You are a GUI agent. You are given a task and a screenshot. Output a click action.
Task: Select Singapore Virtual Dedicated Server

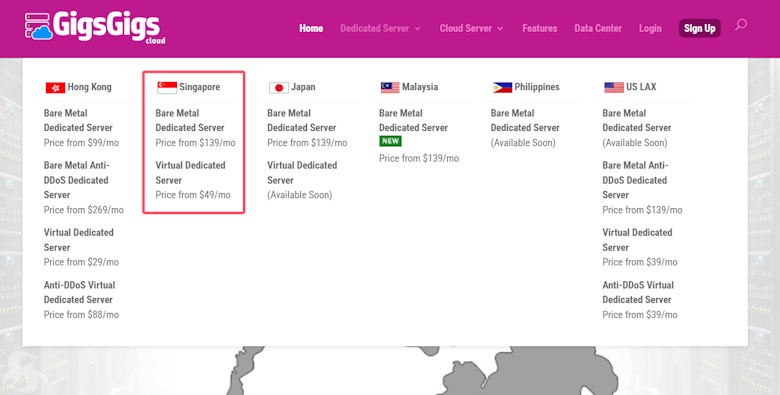click(190, 173)
